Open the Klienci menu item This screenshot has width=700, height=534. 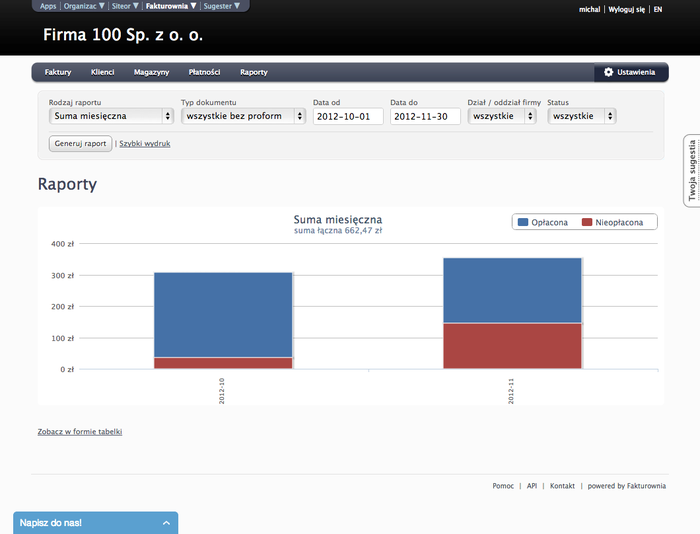102,73
